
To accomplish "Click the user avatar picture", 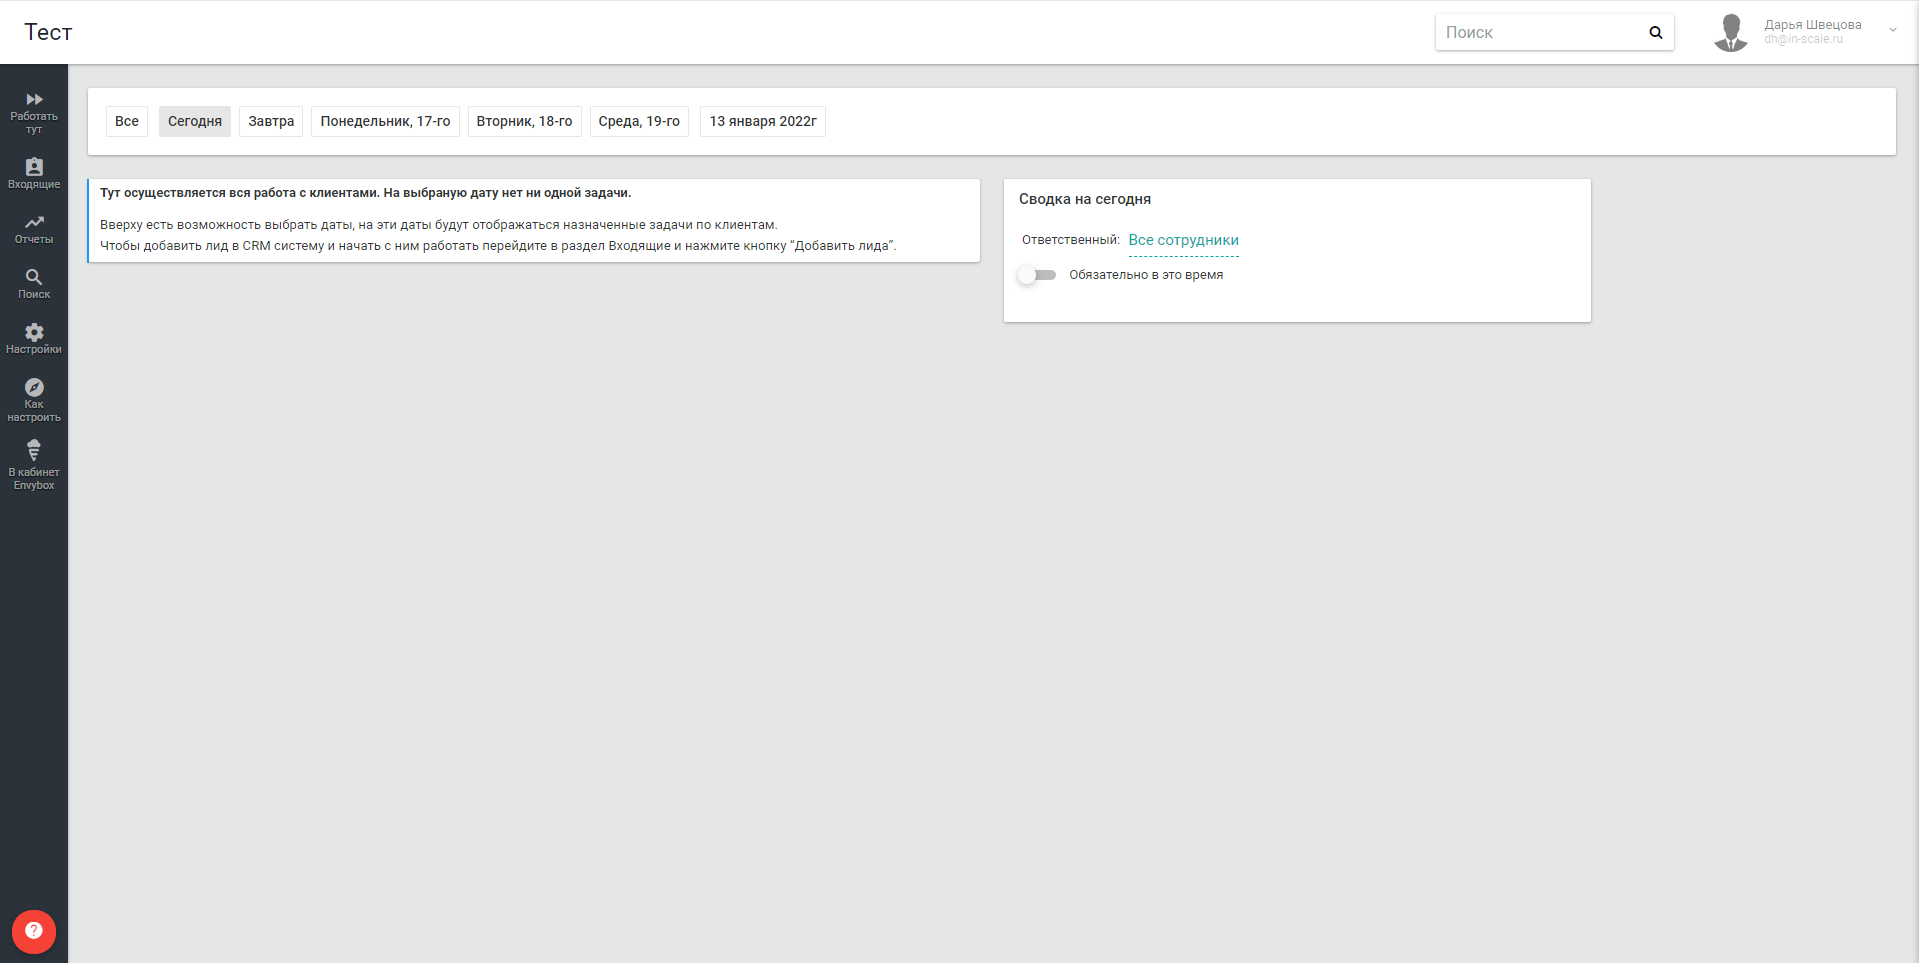I will [x=1731, y=32].
